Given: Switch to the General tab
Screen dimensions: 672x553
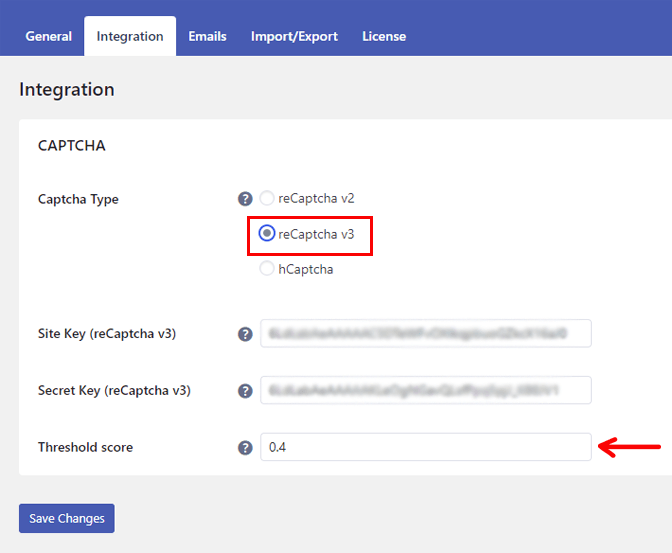Looking at the screenshot, I should (48, 36).
